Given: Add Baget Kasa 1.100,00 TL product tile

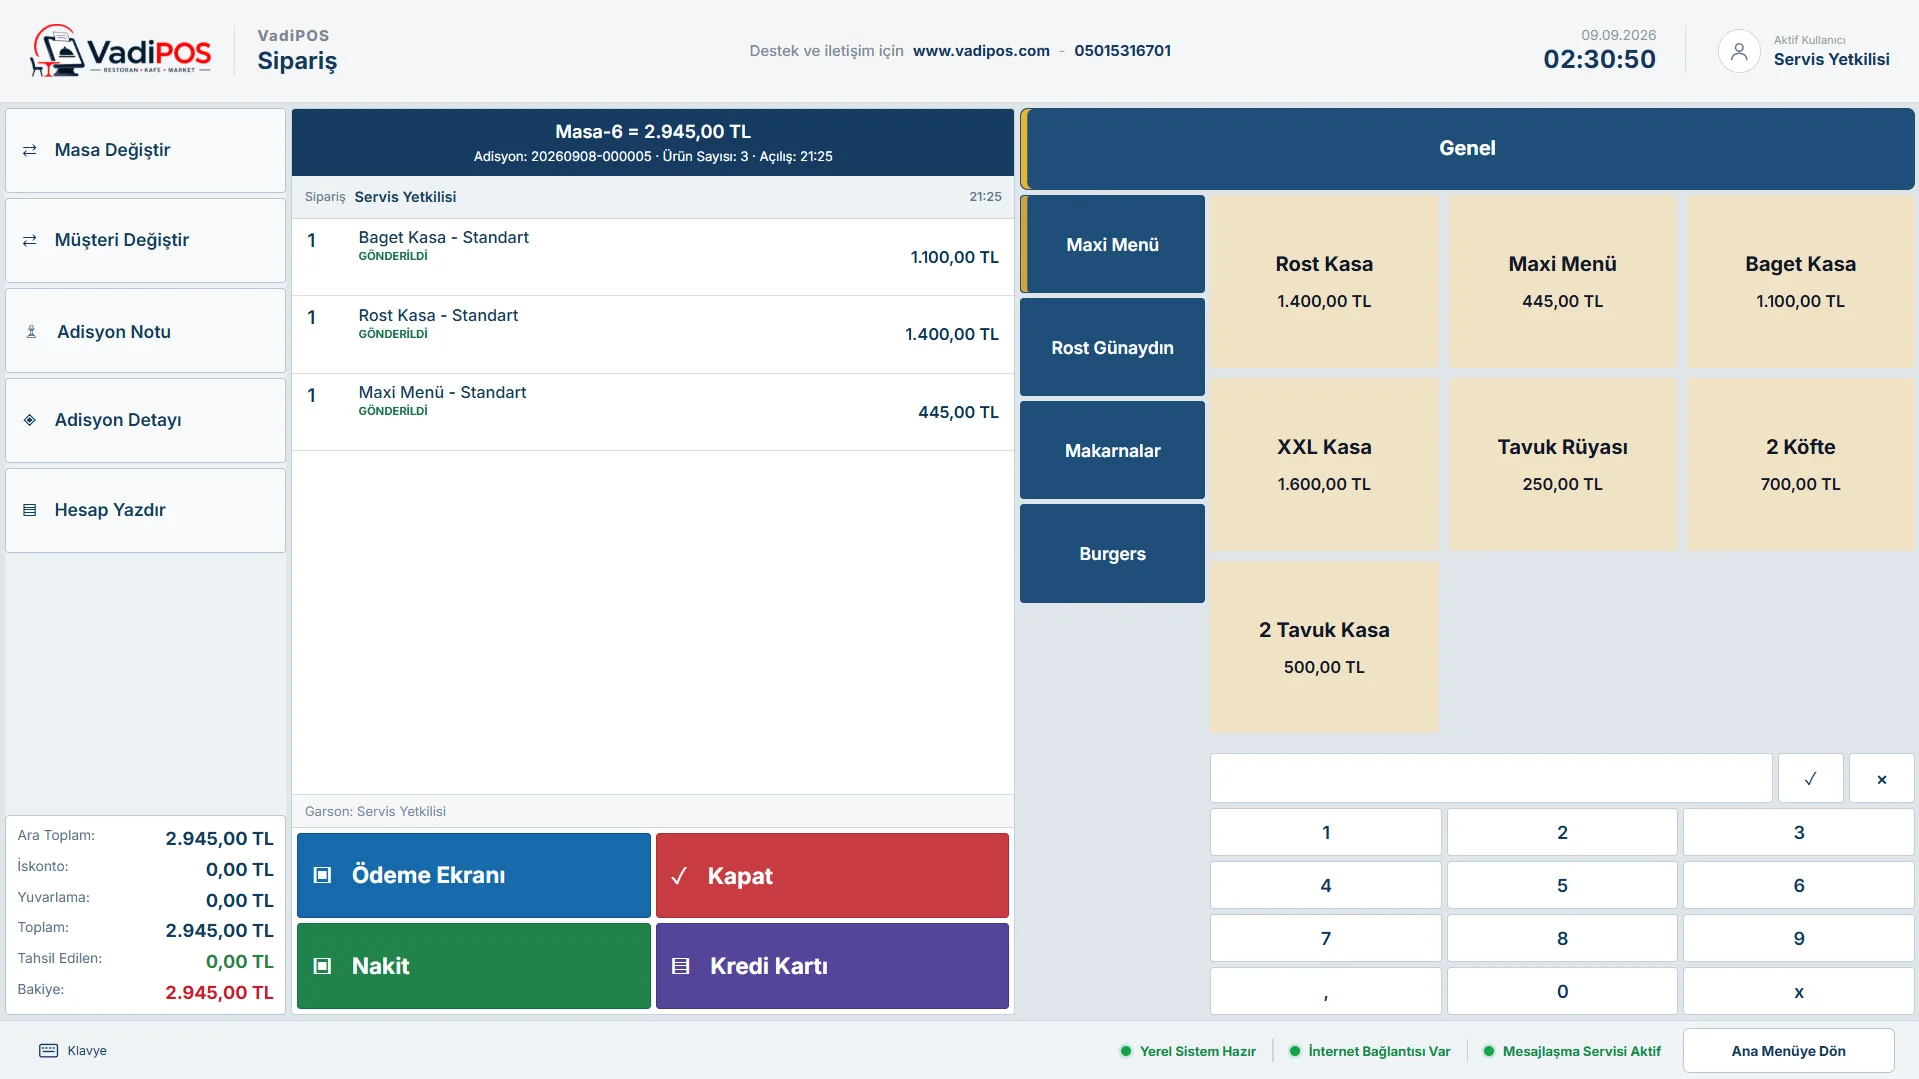Looking at the screenshot, I should [x=1800, y=281].
